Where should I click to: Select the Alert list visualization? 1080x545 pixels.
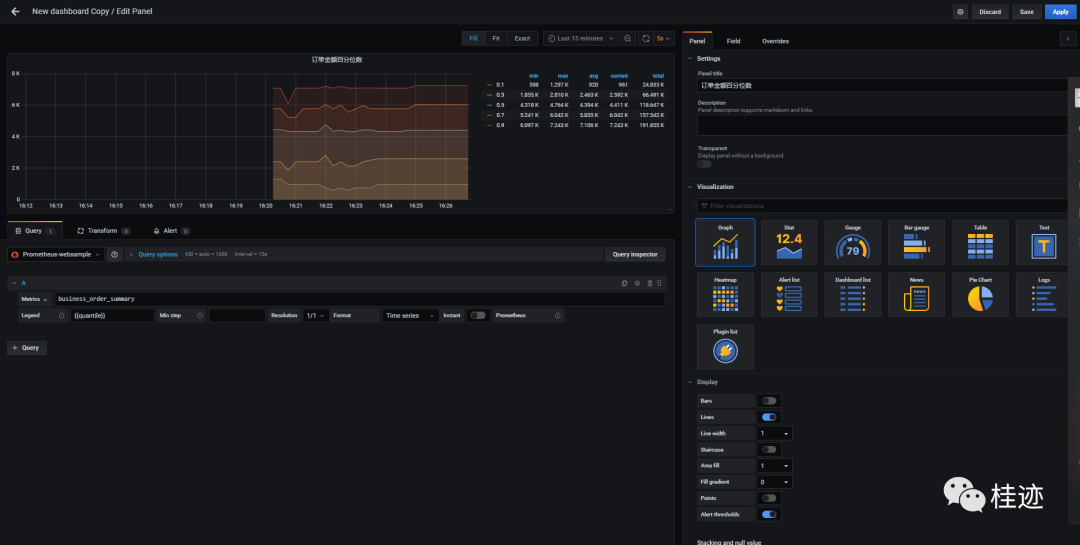tap(789, 294)
